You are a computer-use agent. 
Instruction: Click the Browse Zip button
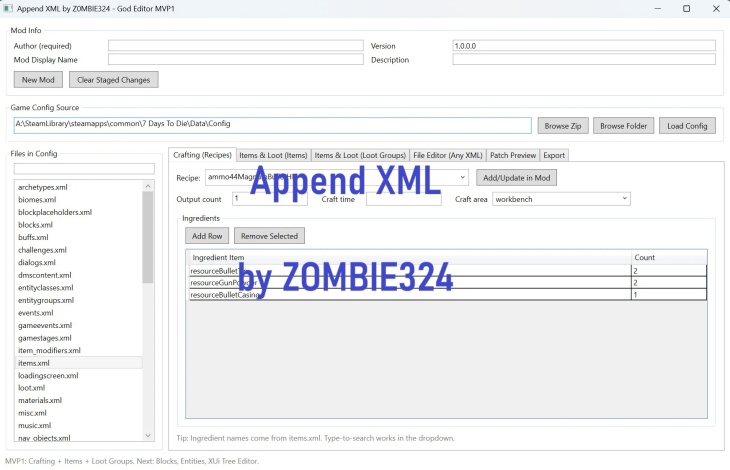coord(563,126)
